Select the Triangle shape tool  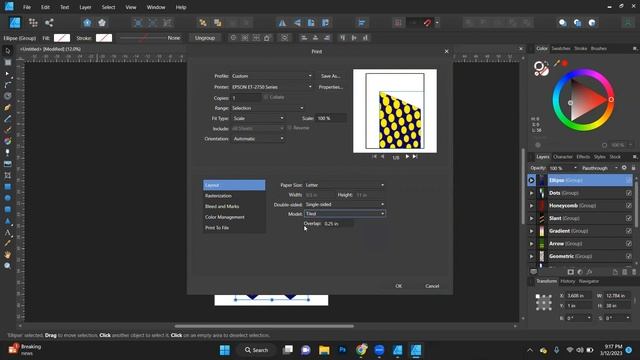(7, 221)
